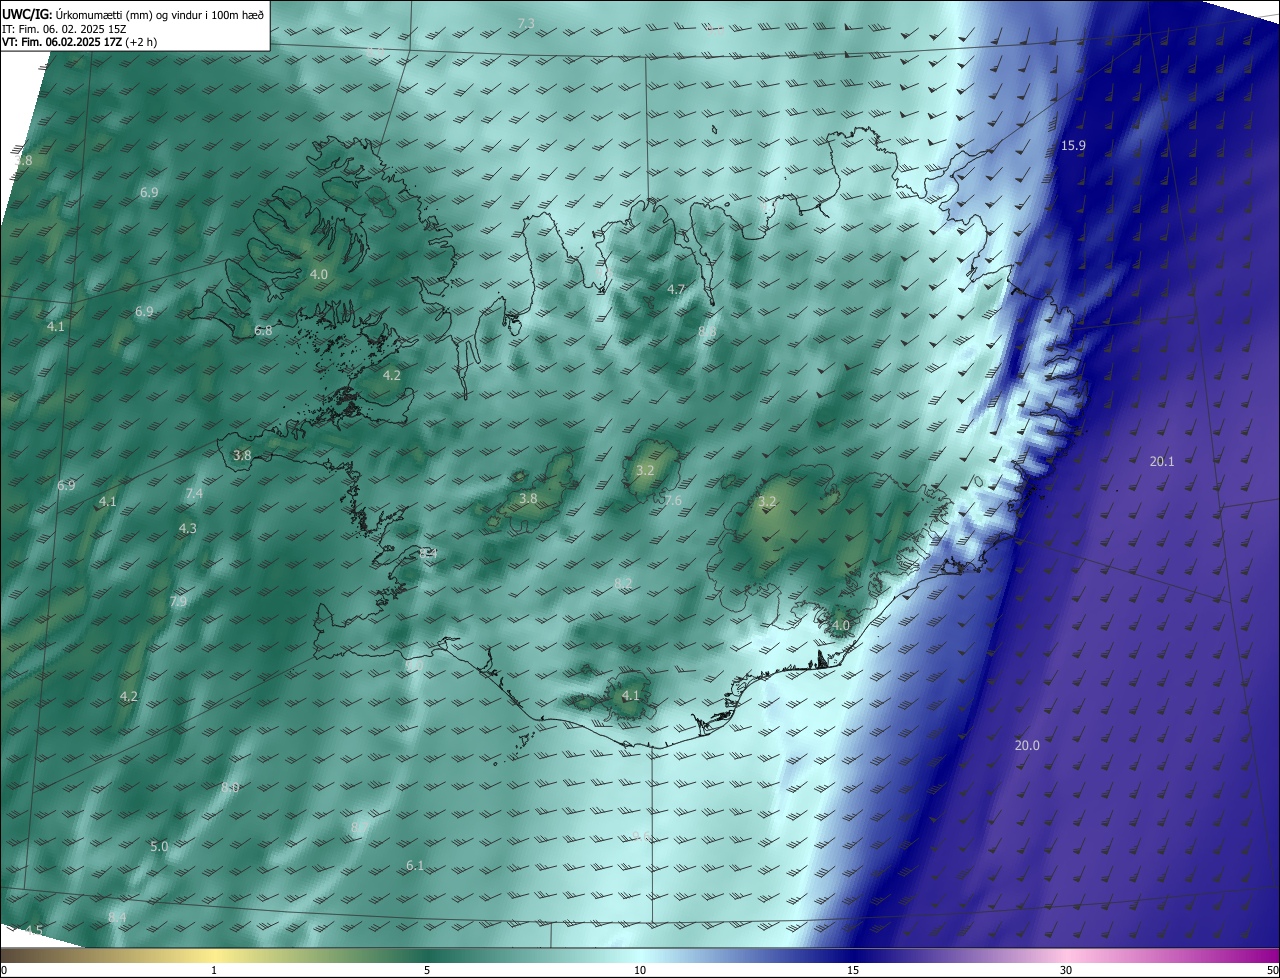
Task: Select the colour scale tick label 30
Action: click(x=1066, y=970)
